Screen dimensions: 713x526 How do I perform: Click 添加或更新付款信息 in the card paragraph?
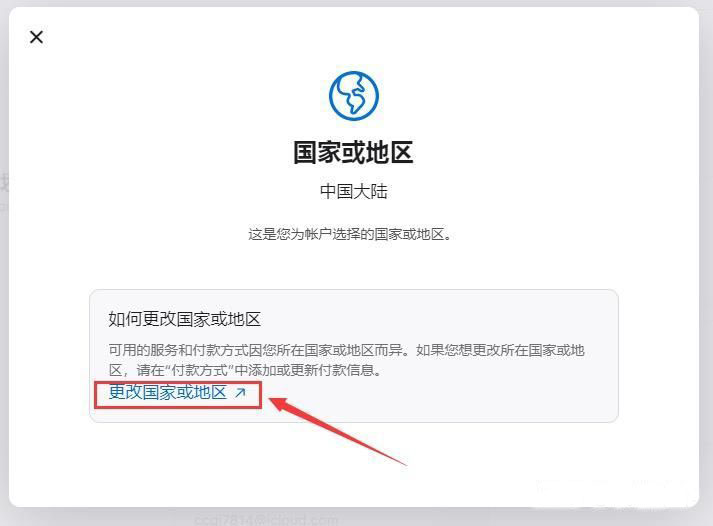pyautogui.click(x=306, y=370)
